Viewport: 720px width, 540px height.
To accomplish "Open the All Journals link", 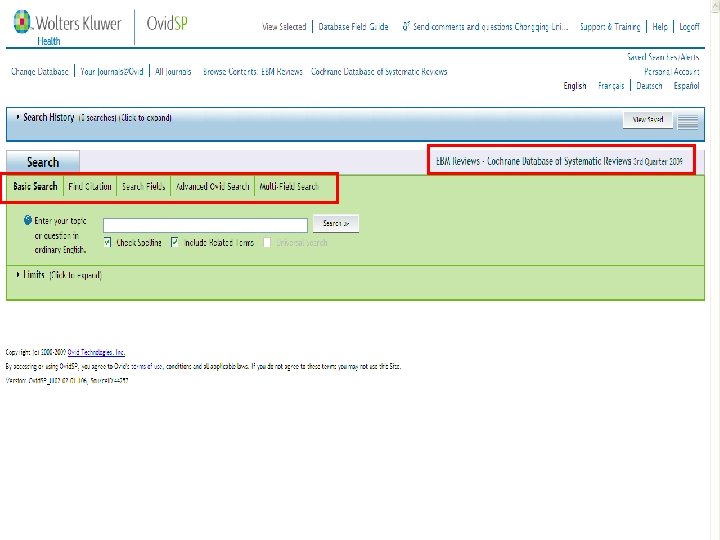I will click(173, 72).
